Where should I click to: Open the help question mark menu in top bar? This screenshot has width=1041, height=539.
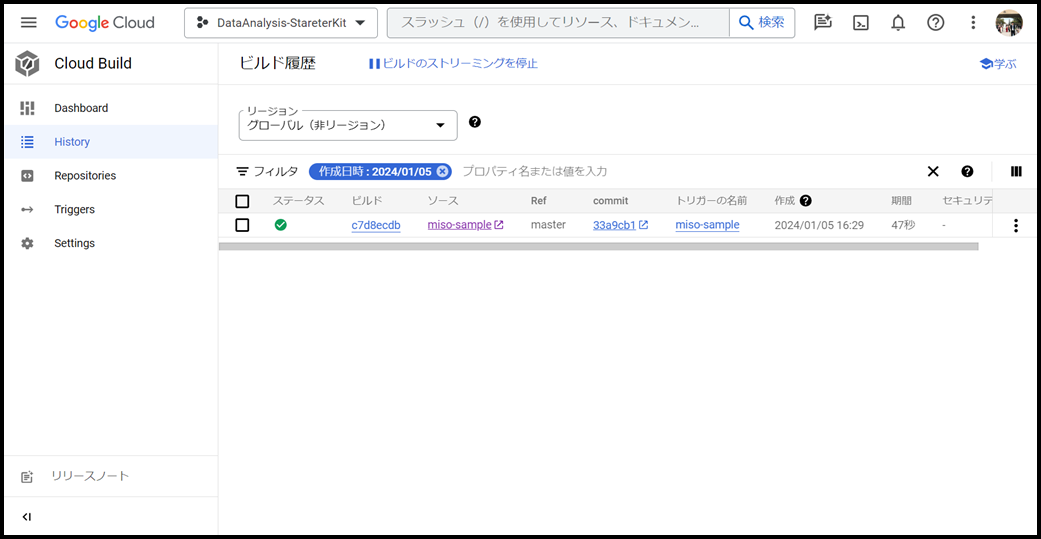(x=935, y=22)
